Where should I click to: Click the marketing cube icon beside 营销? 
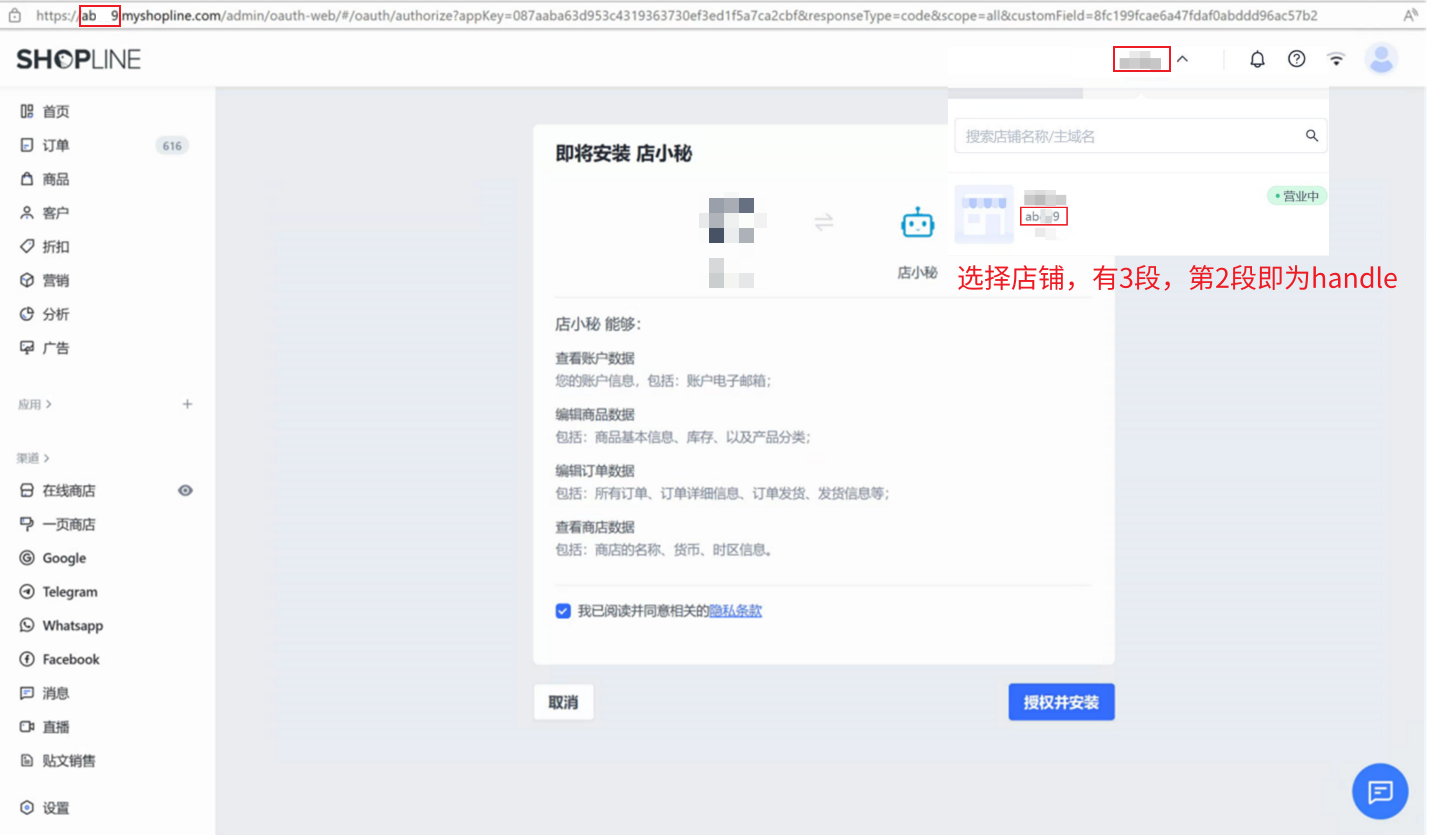pos(27,280)
